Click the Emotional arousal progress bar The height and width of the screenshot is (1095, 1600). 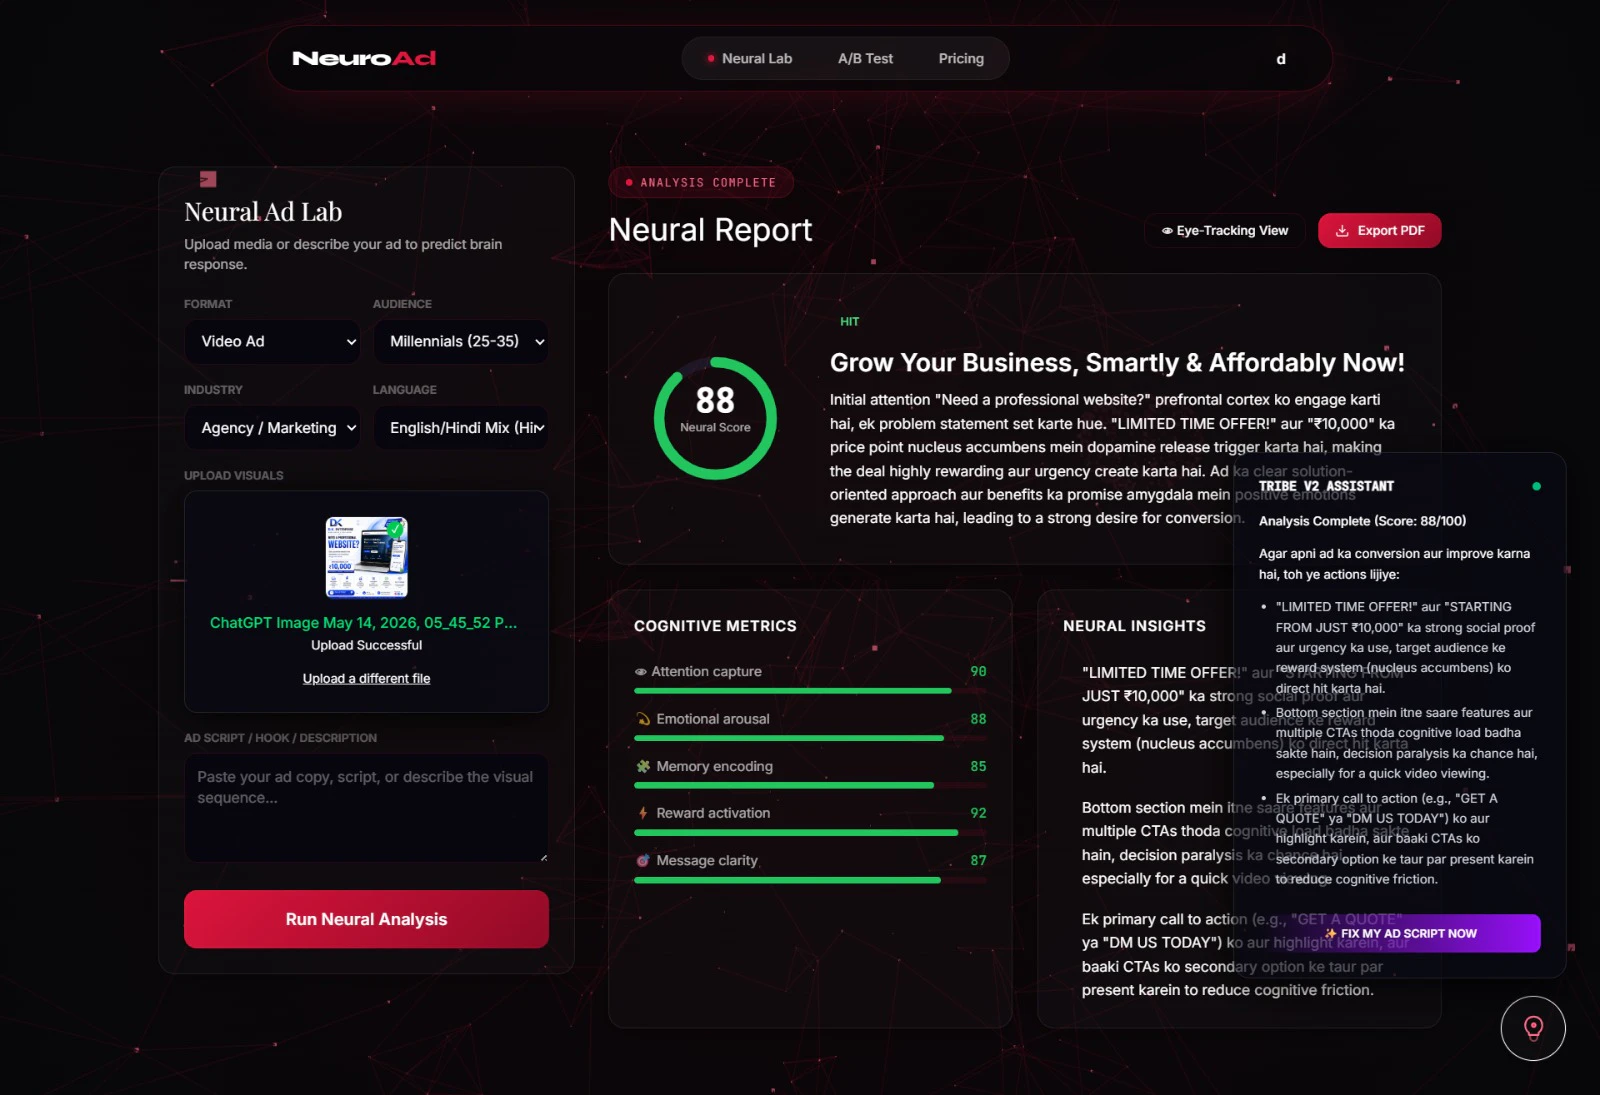tap(810, 738)
